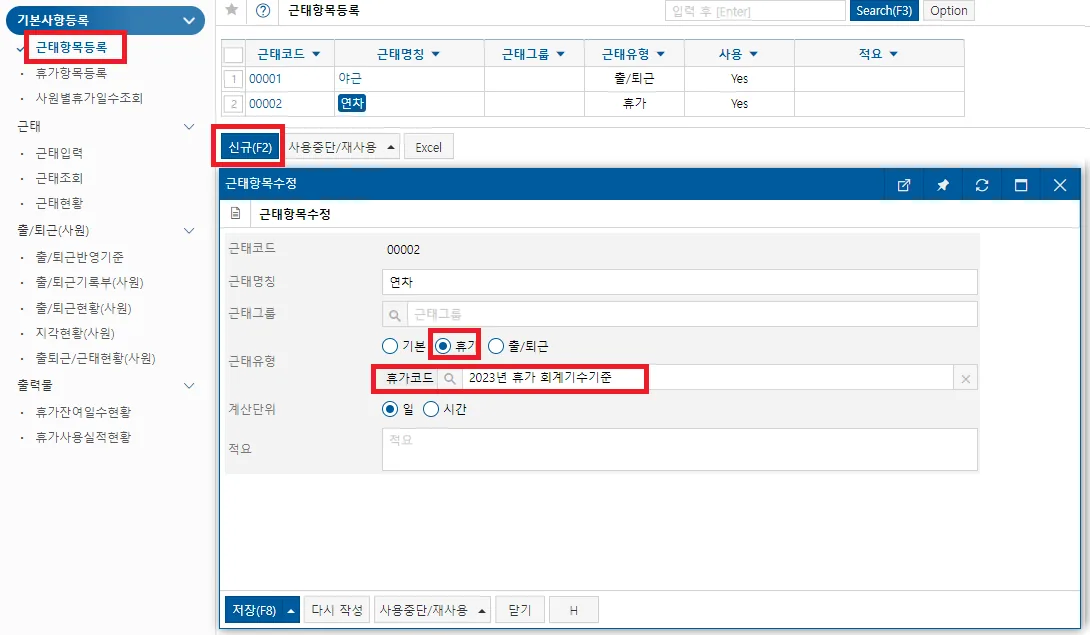Click the Excel button
The width and height of the screenshot is (1090, 635).
pyautogui.click(x=428, y=147)
